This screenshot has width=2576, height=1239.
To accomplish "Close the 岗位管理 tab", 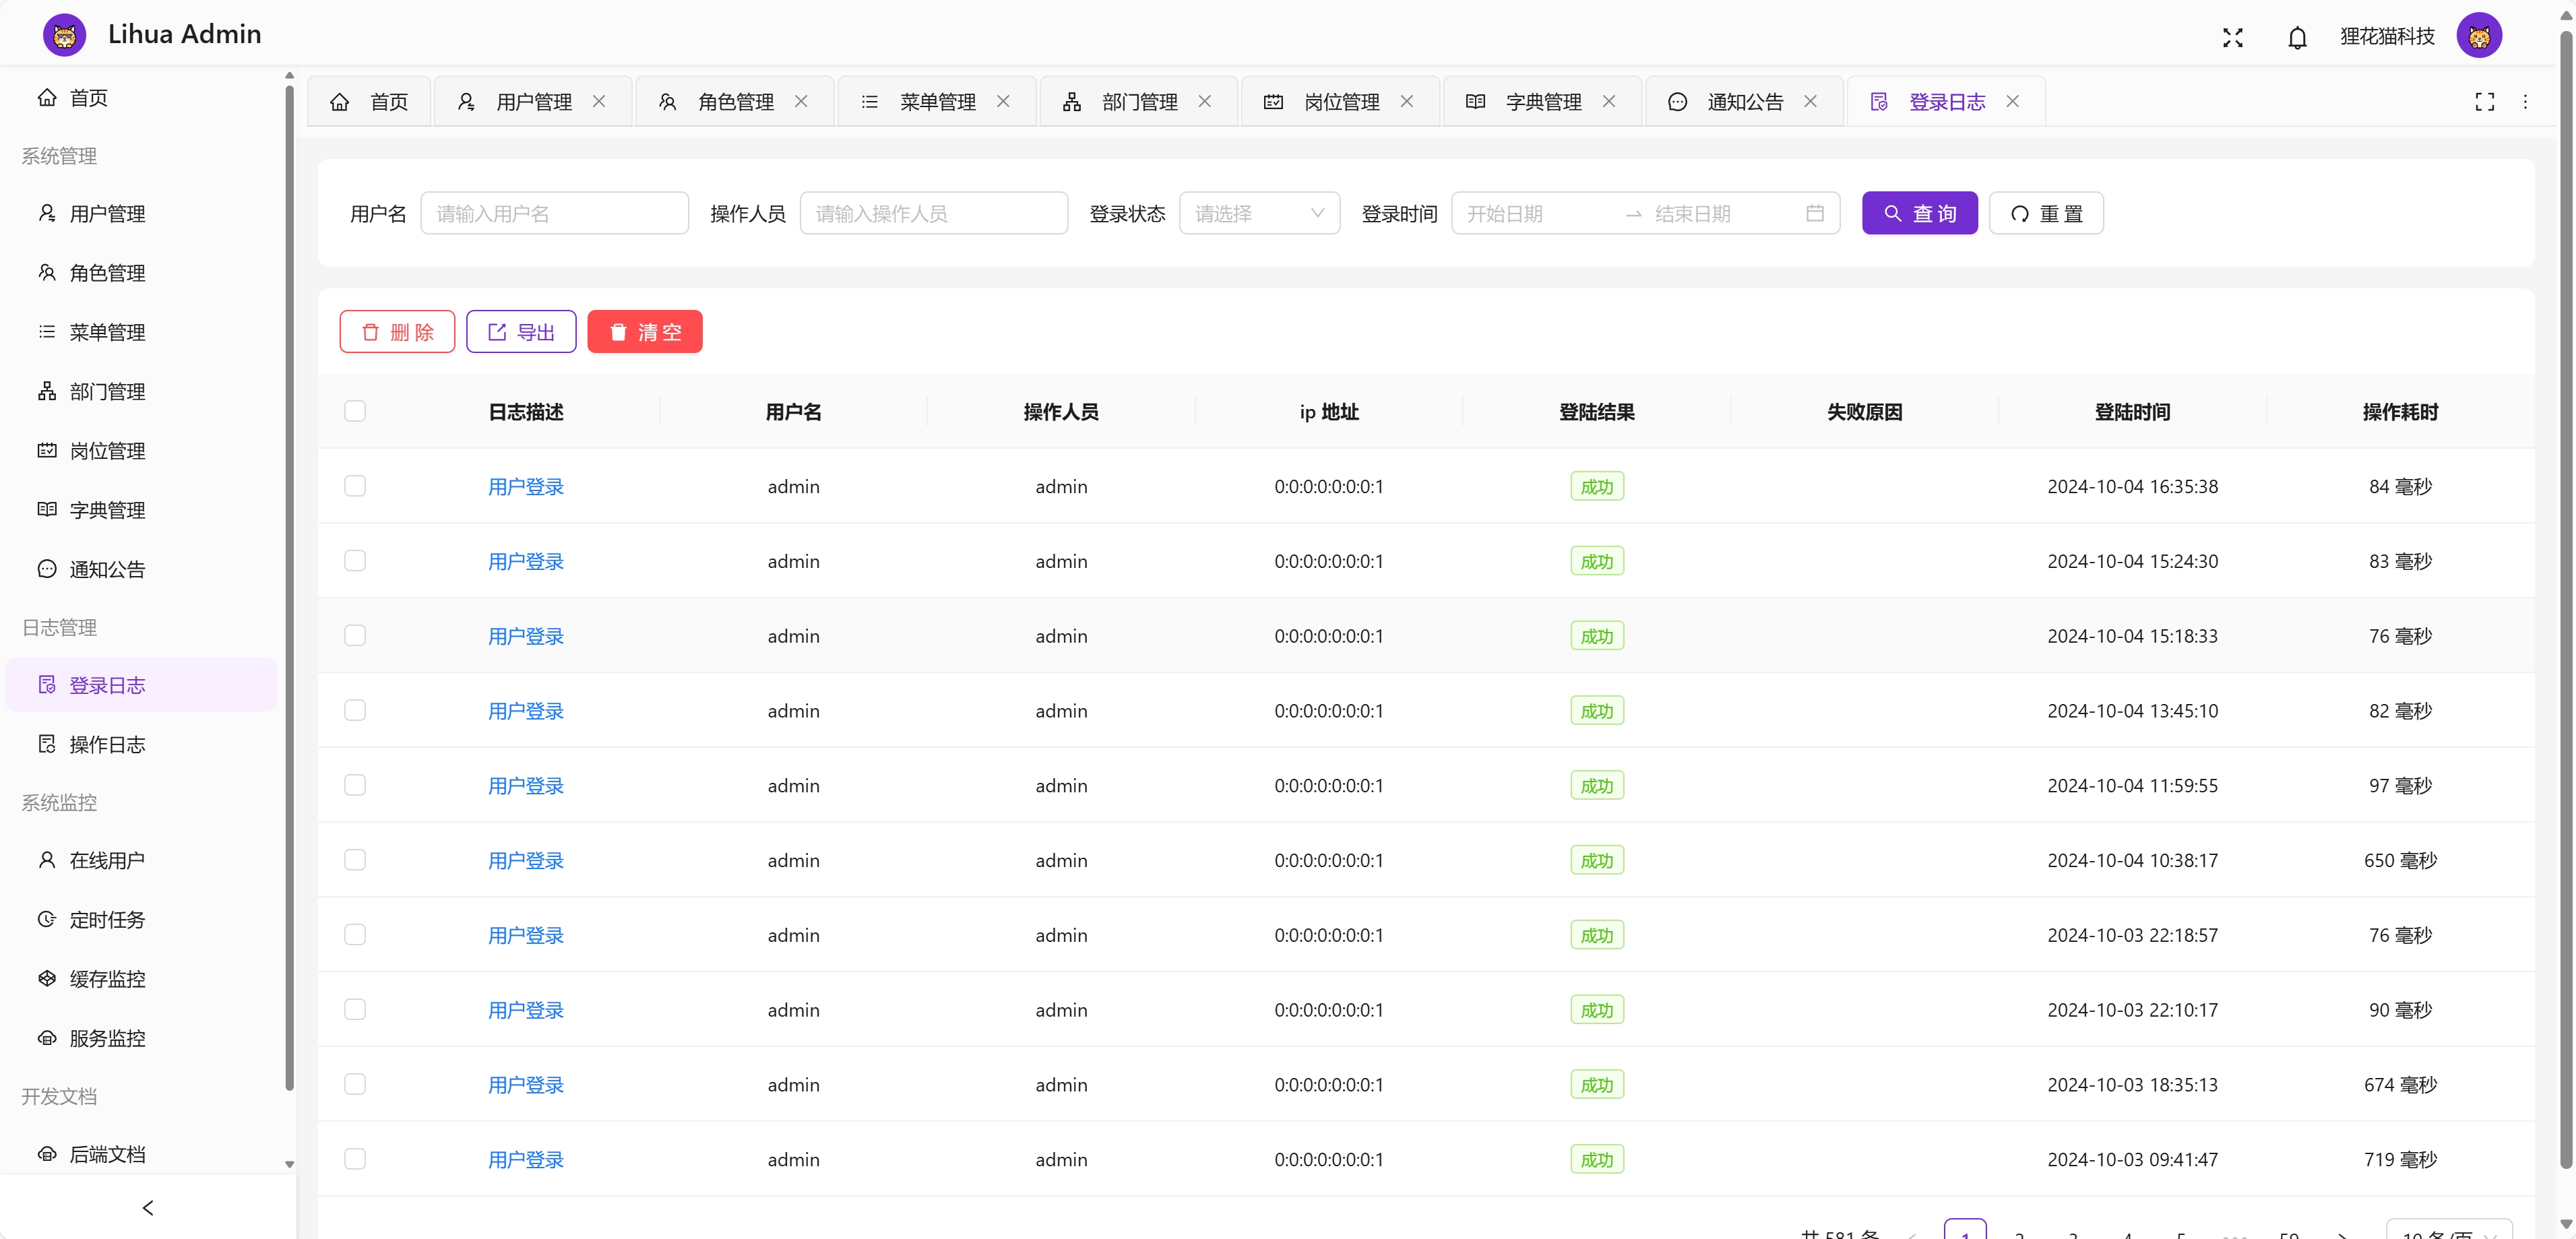I will click(x=1407, y=101).
